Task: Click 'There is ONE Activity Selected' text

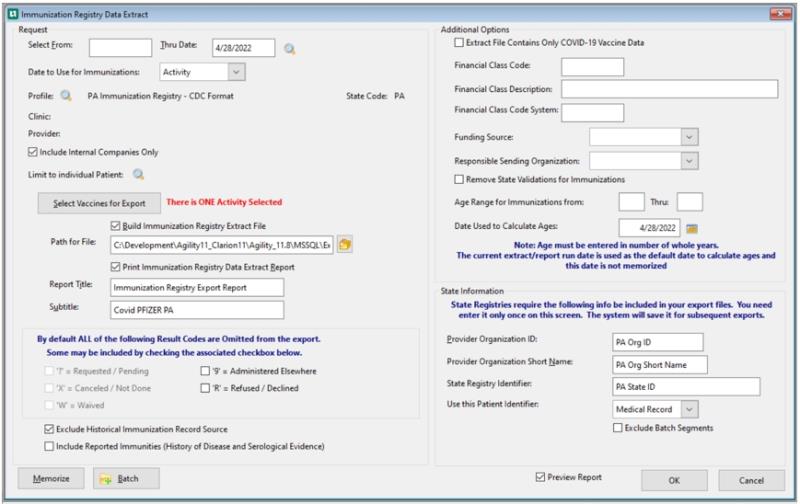Action: pos(224,202)
